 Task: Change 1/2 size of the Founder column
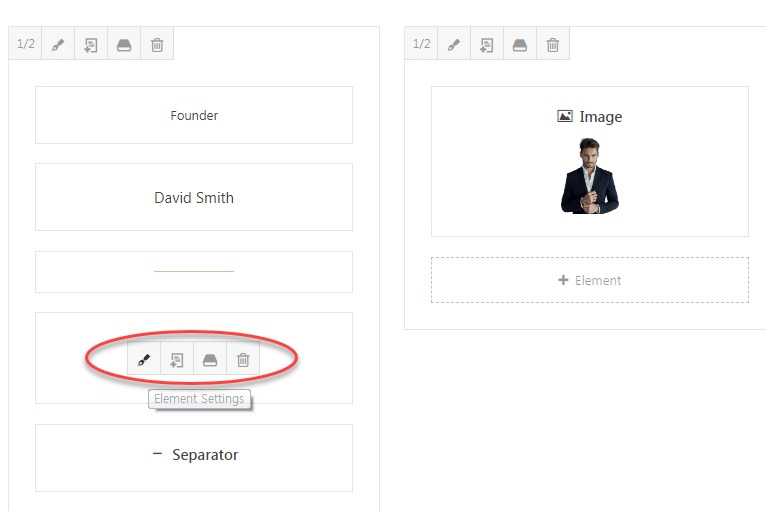pyautogui.click(x=25, y=44)
